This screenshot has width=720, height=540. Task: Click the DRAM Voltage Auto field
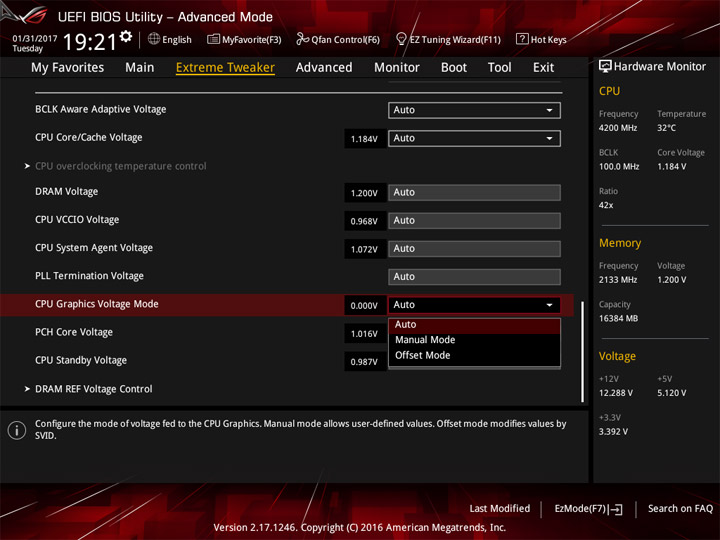pos(474,192)
